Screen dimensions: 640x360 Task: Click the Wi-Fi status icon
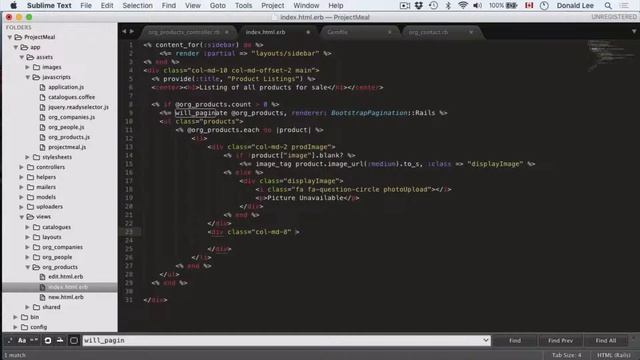point(462,5)
